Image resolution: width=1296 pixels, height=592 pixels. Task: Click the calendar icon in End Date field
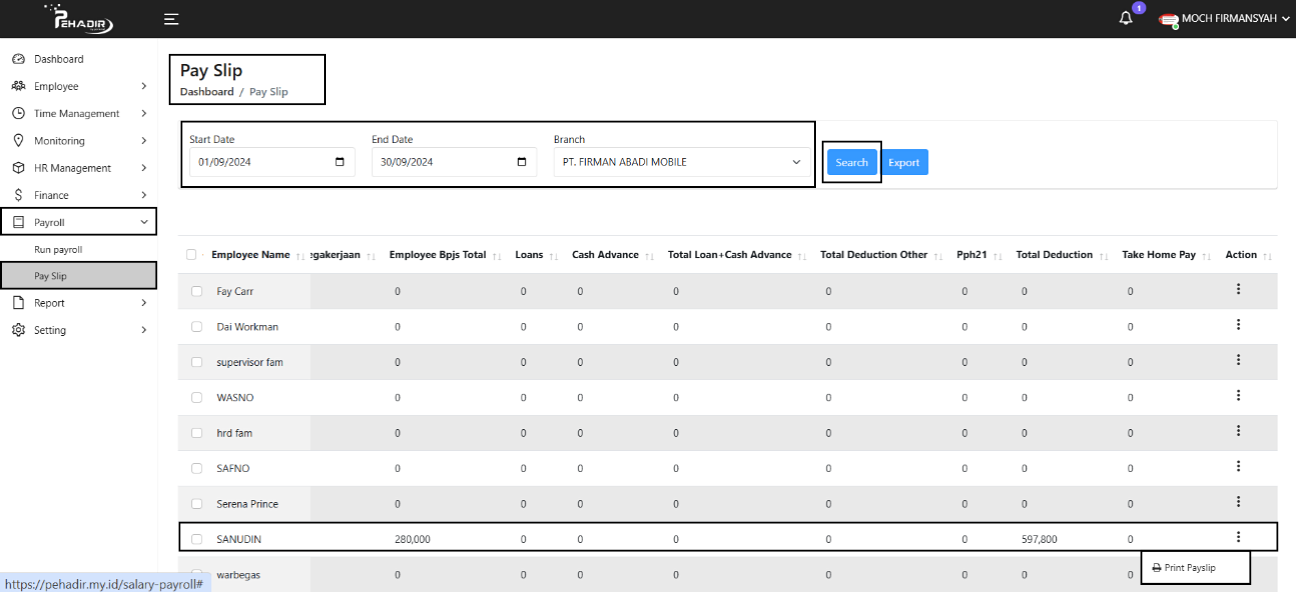[522, 162]
